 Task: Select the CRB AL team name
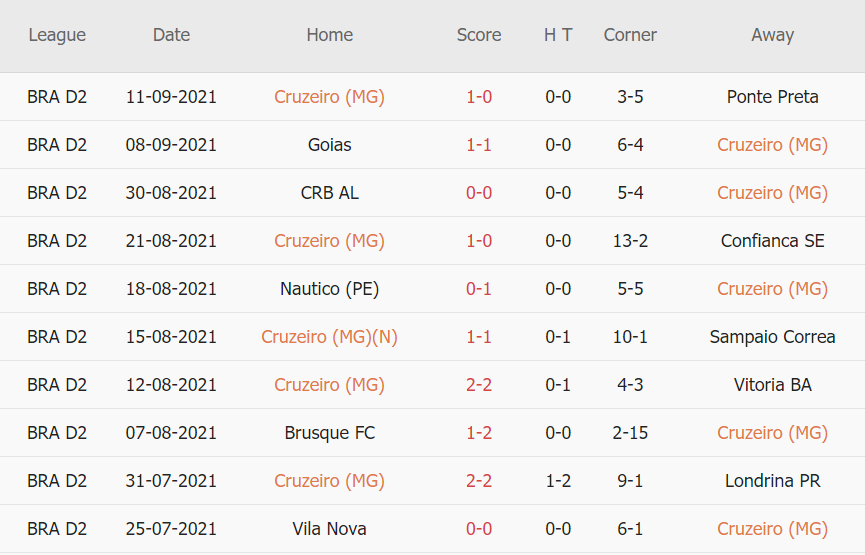point(329,193)
